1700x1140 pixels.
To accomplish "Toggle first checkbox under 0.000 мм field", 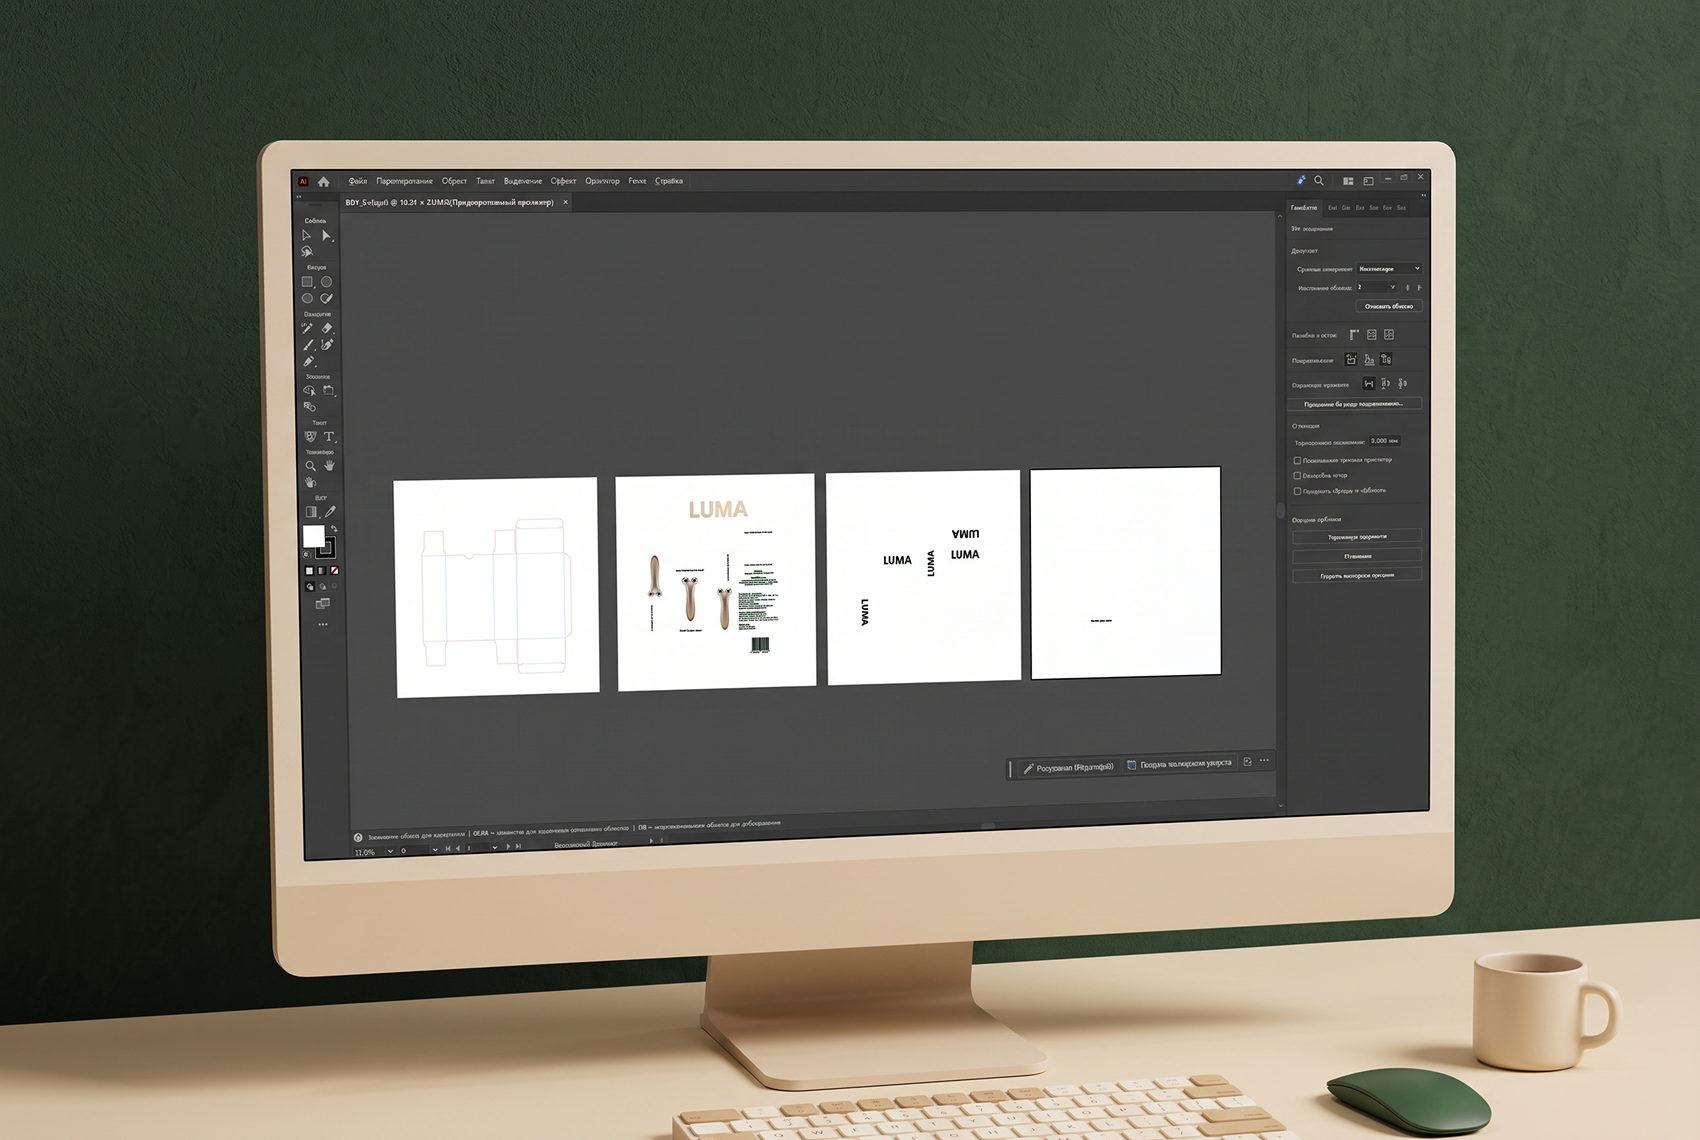I will coord(1297,461).
